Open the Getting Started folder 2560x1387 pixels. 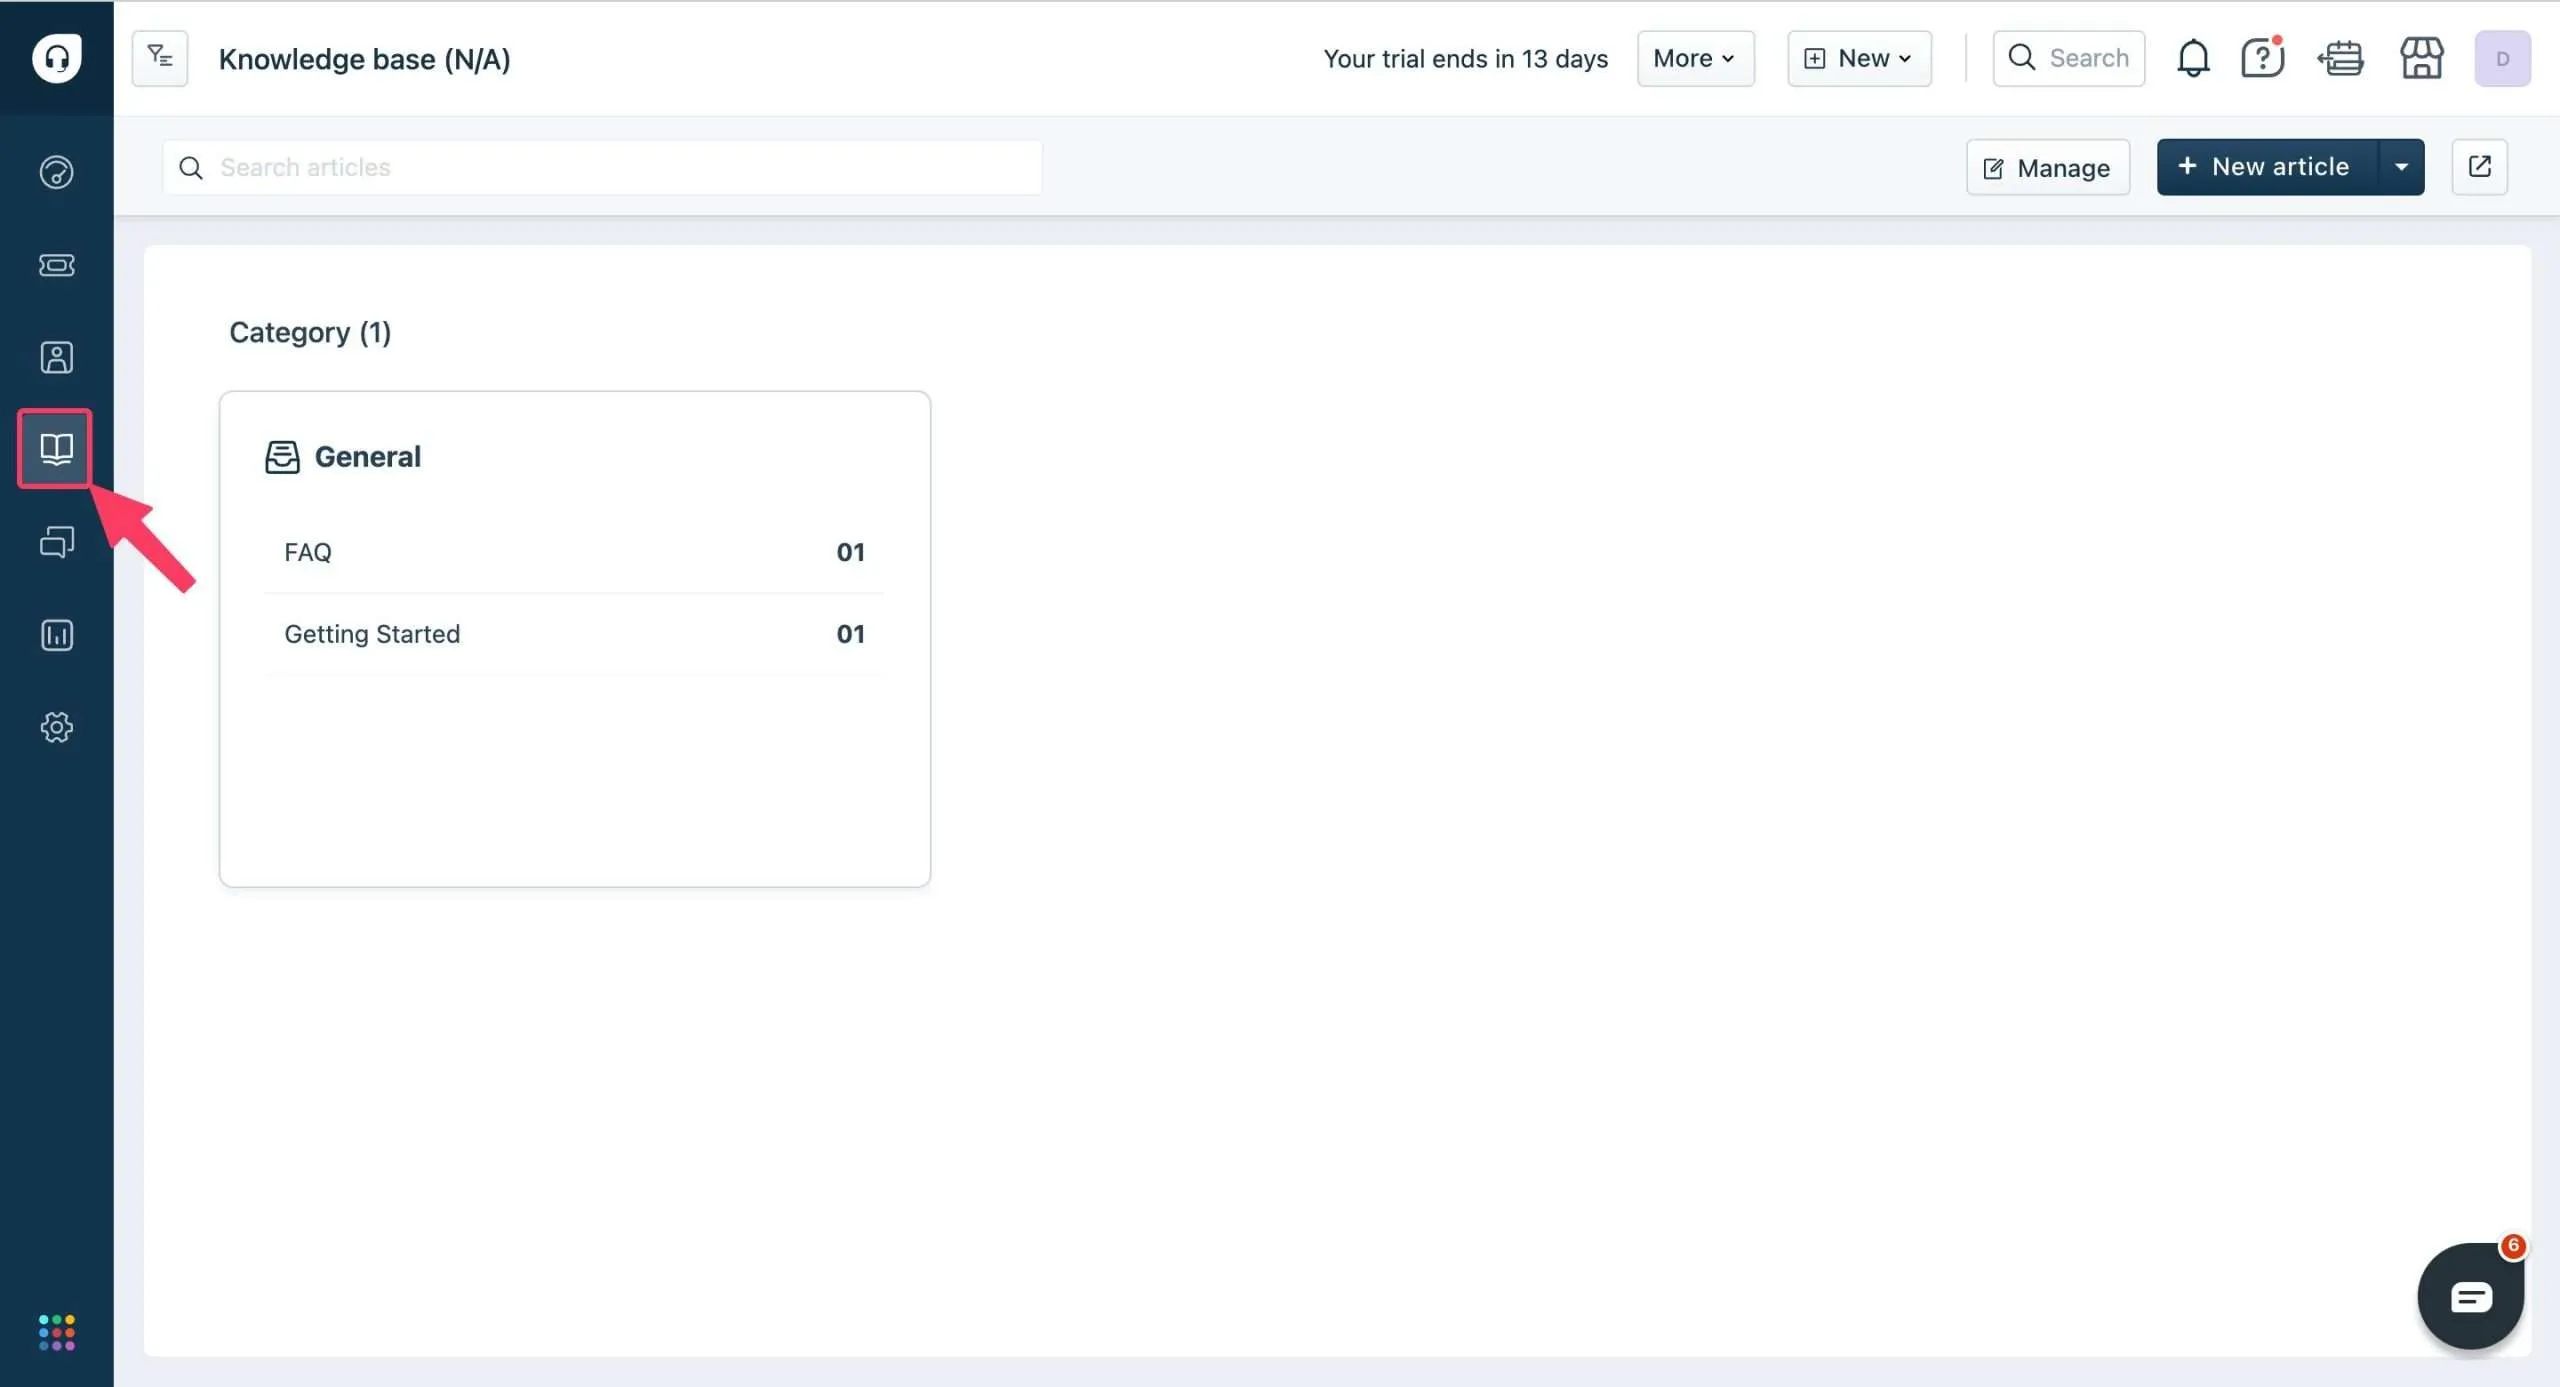pos(574,634)
